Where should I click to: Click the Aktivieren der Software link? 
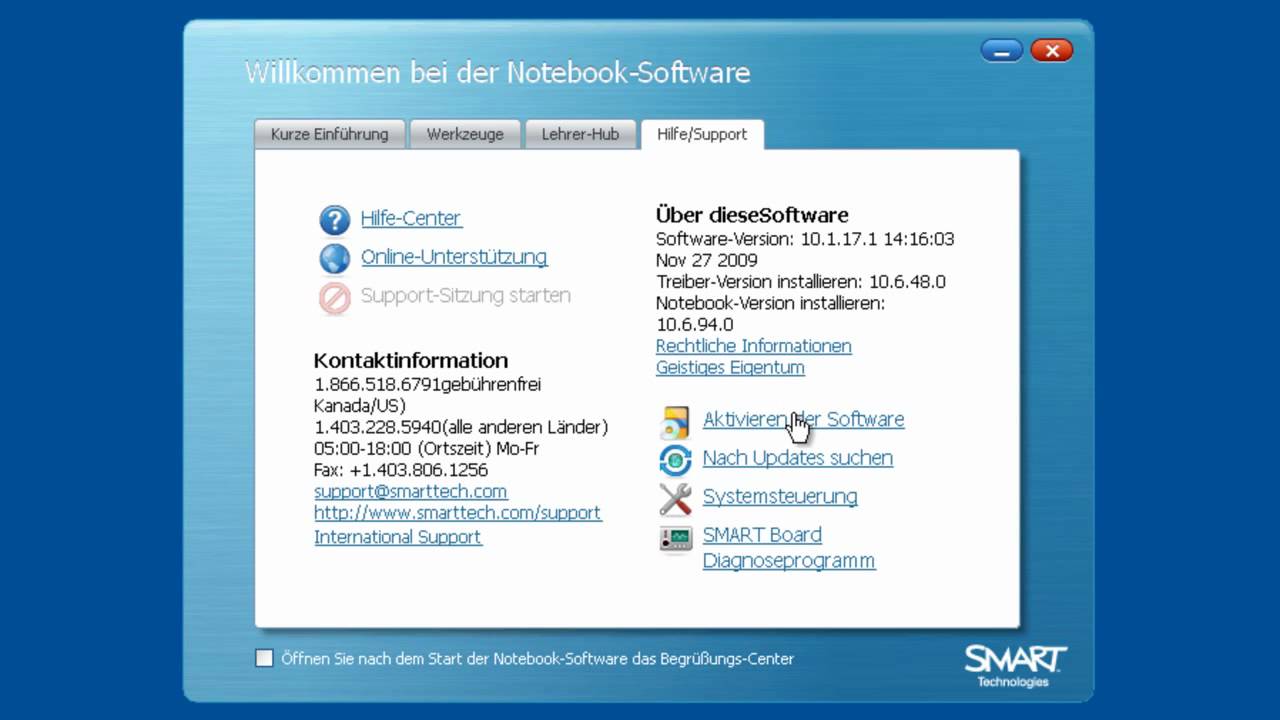point(804,419)
